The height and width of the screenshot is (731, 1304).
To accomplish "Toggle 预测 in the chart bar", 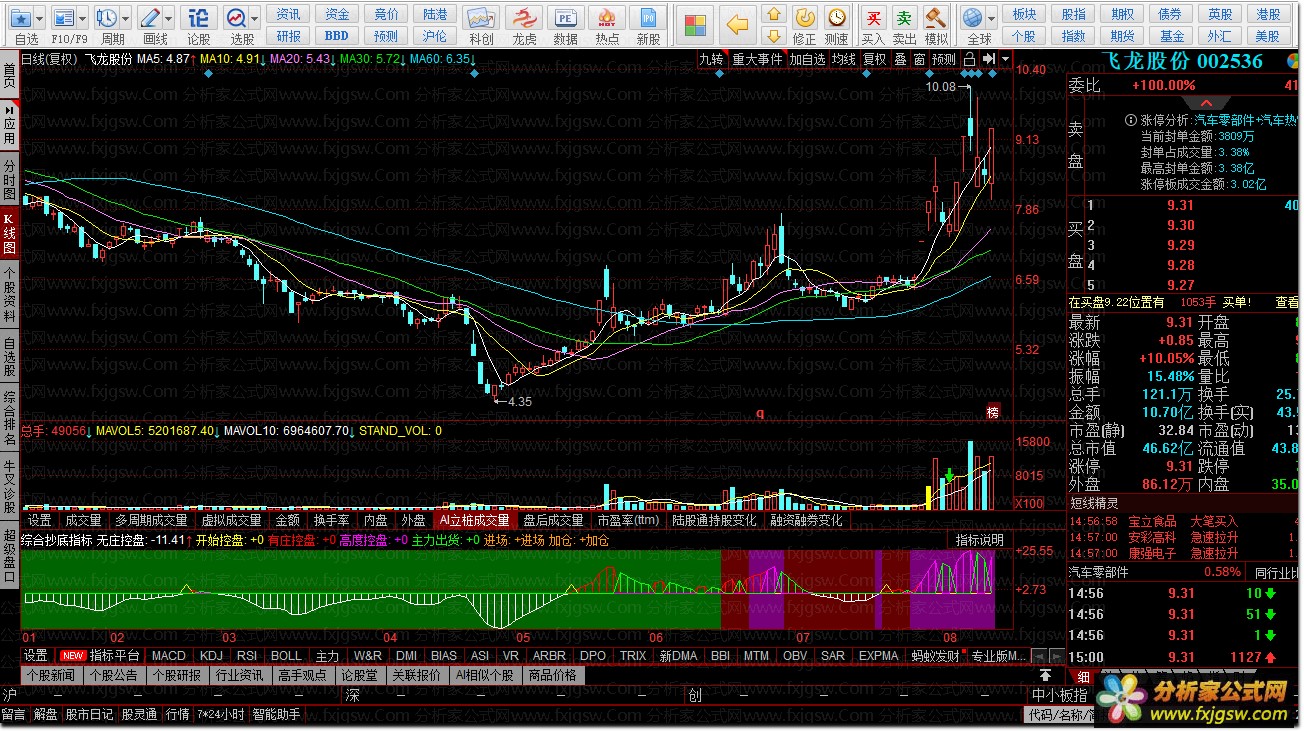I will coord(944,59).
